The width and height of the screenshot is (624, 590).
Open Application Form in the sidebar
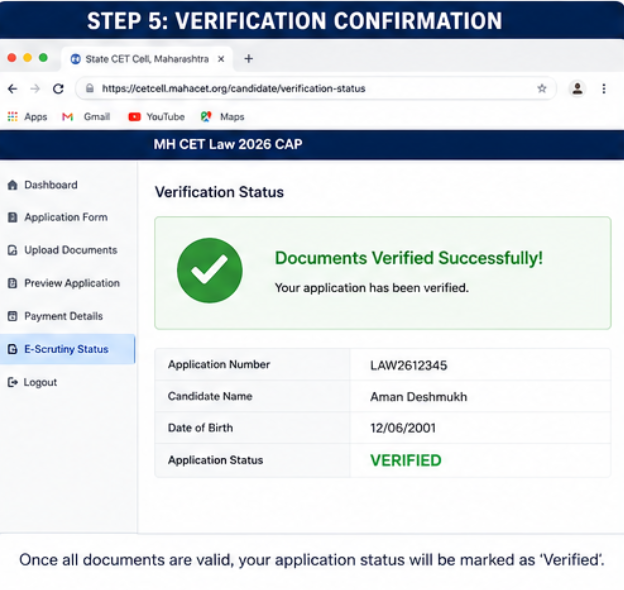(66, 217)
